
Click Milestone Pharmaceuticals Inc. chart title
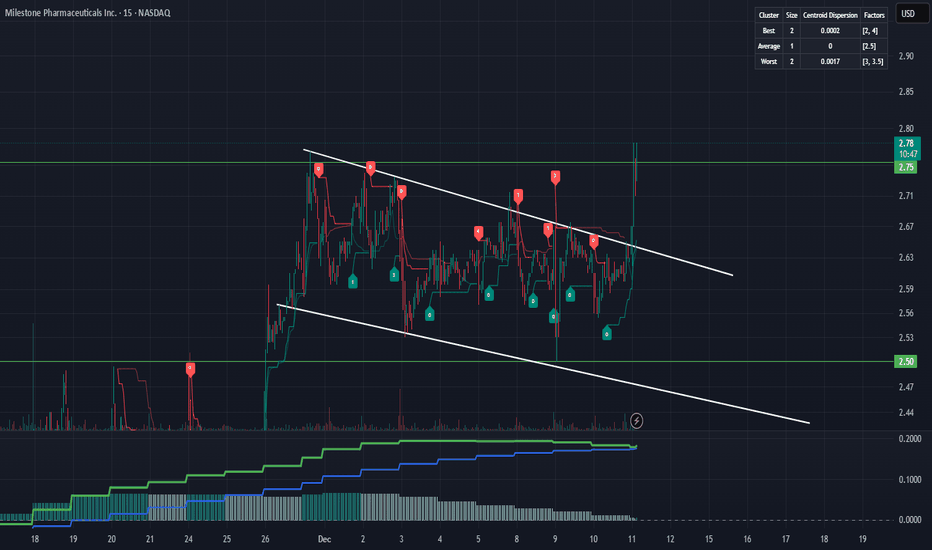coord(87,12)
